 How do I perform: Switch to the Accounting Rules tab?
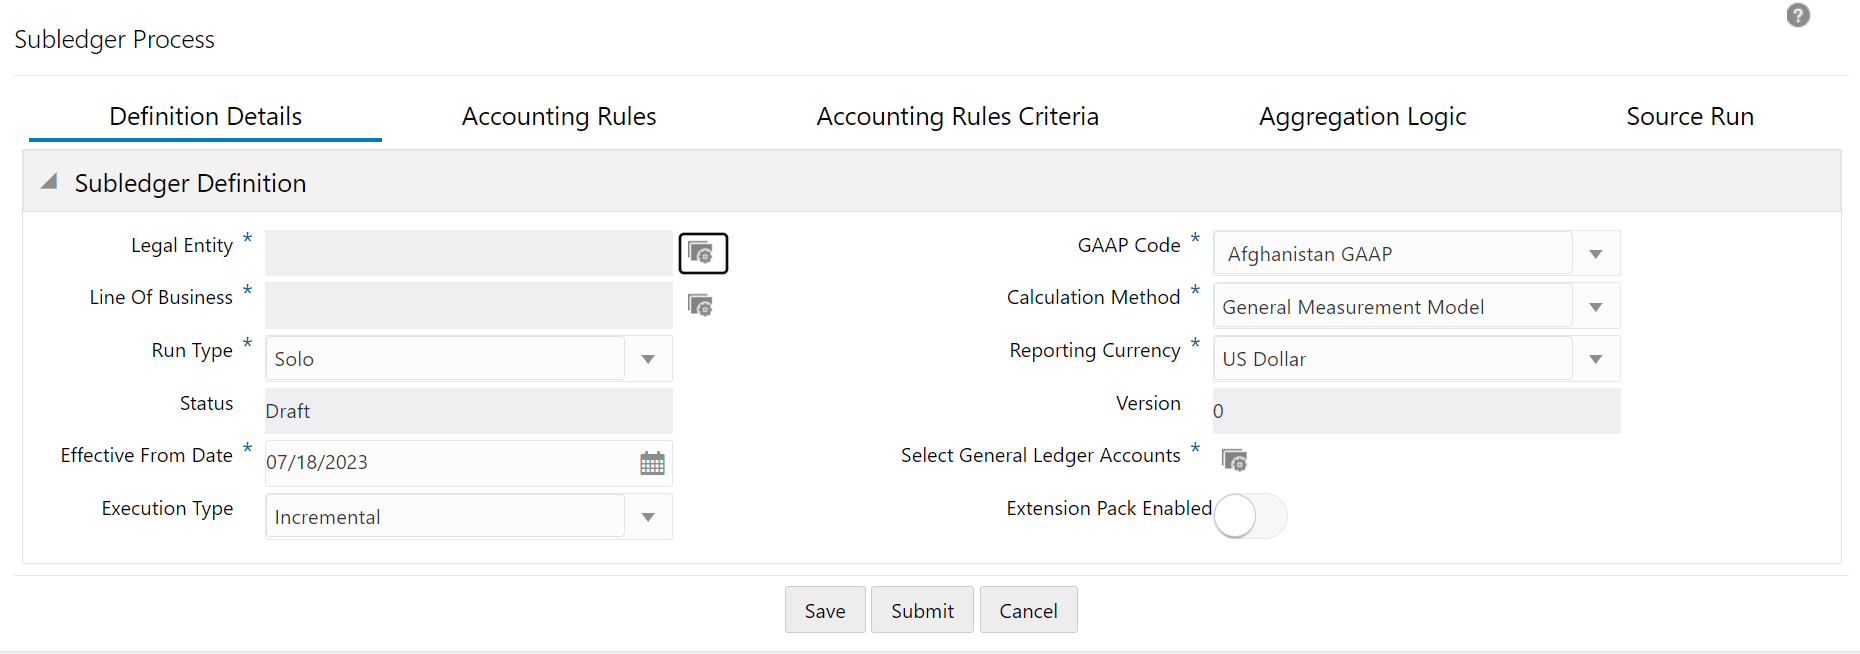[558, 117]
